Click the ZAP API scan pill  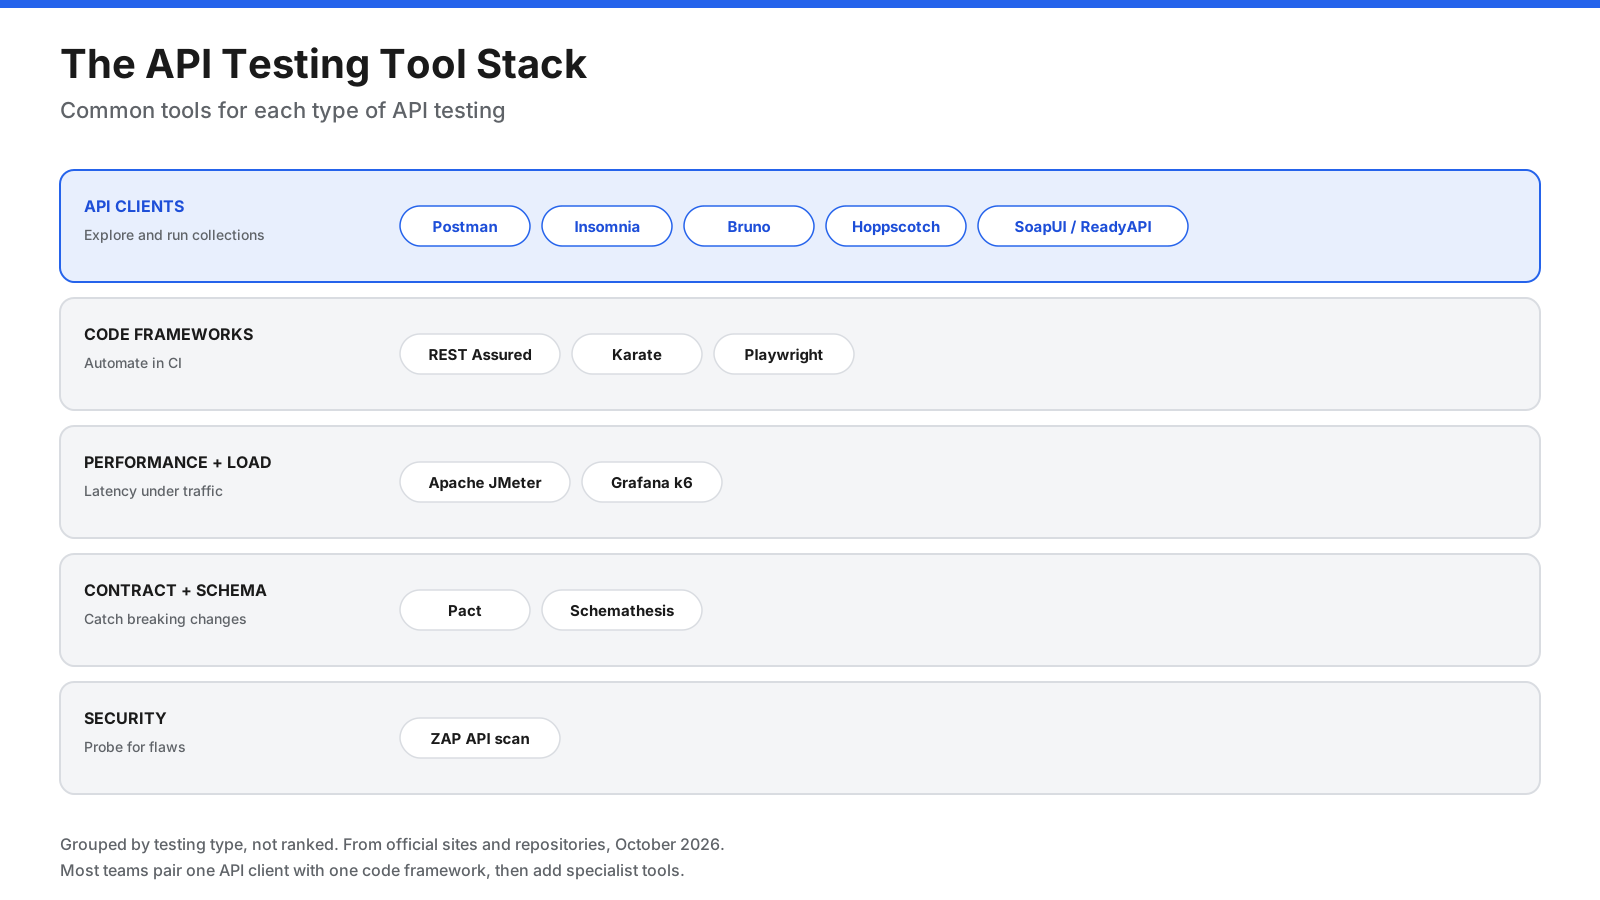point(480,738)
